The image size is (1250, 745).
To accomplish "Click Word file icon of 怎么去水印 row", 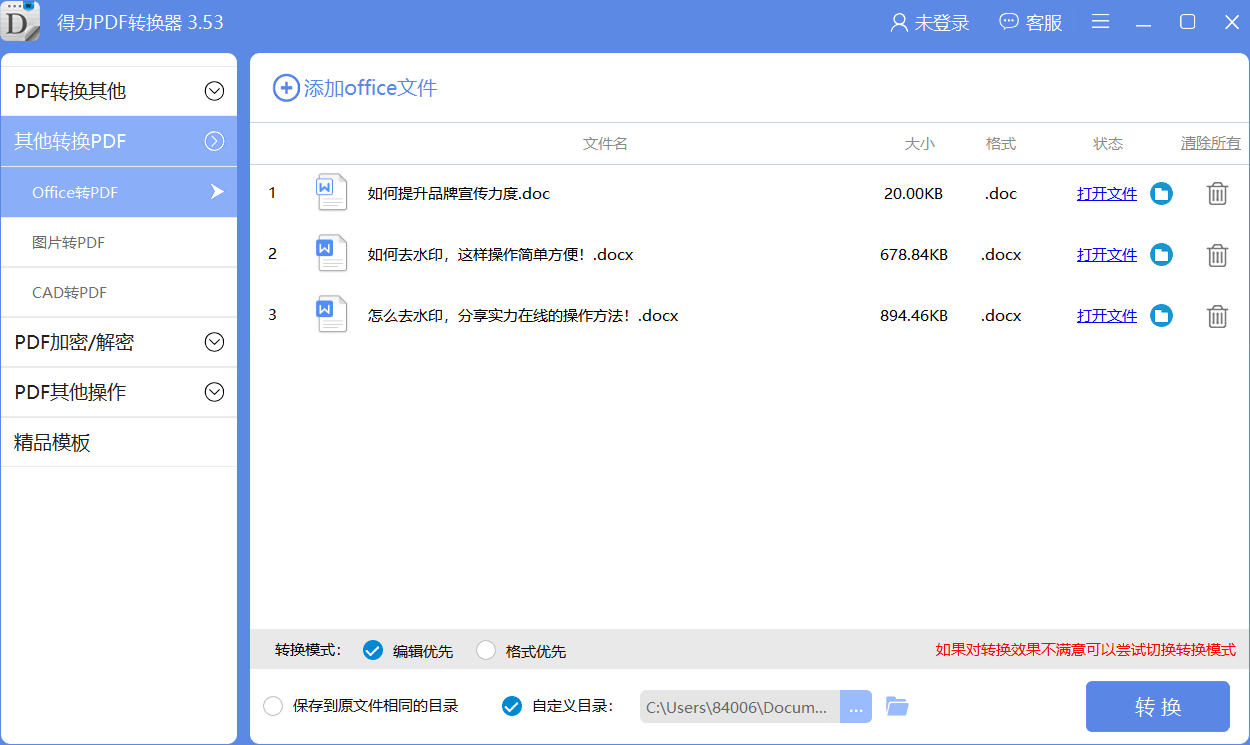I will click(332, 314).
